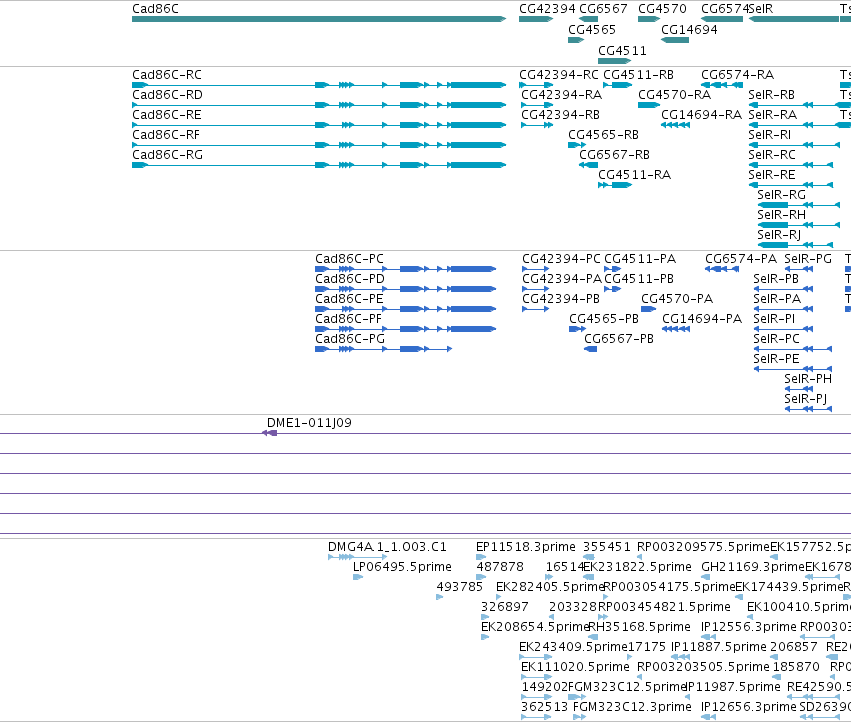Viewport: 851px width, 722px height.
Task: Select transcript CG4570-RA
Action: (x=649, y=105)
